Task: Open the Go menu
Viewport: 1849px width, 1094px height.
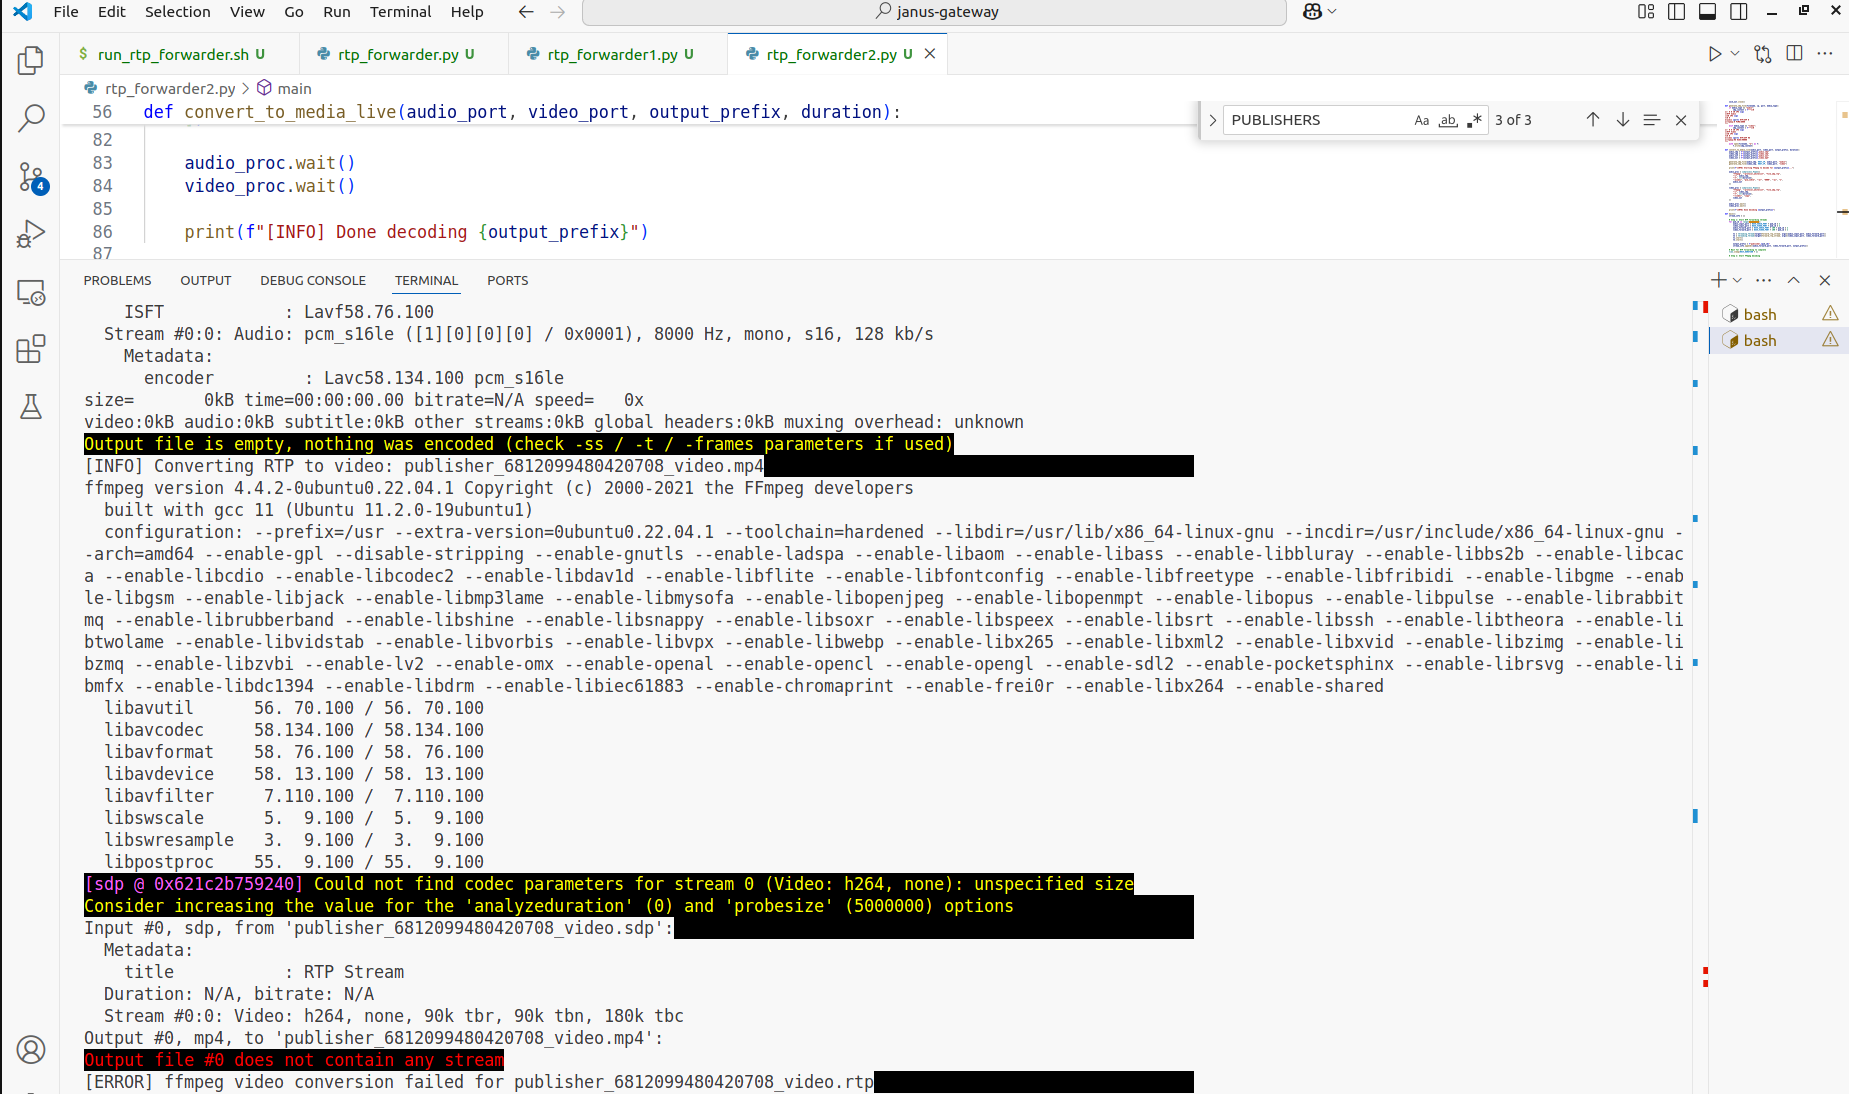Action: click(294, 12)
